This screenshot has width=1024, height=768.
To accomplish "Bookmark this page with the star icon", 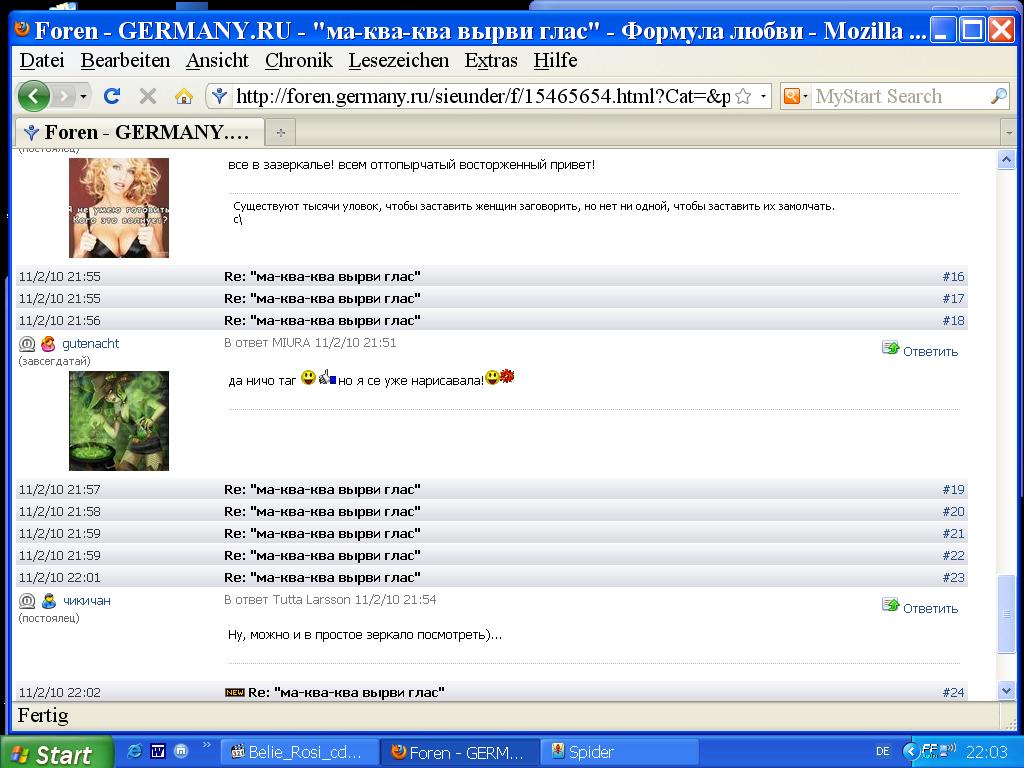I will [x=743, y=96].
